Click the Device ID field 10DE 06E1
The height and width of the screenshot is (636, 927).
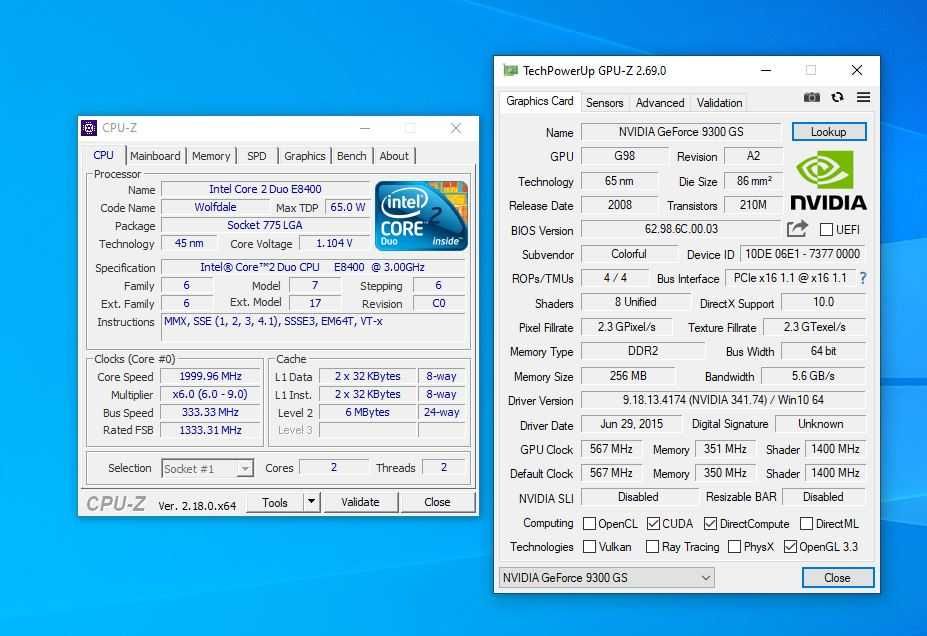[802, 254]
